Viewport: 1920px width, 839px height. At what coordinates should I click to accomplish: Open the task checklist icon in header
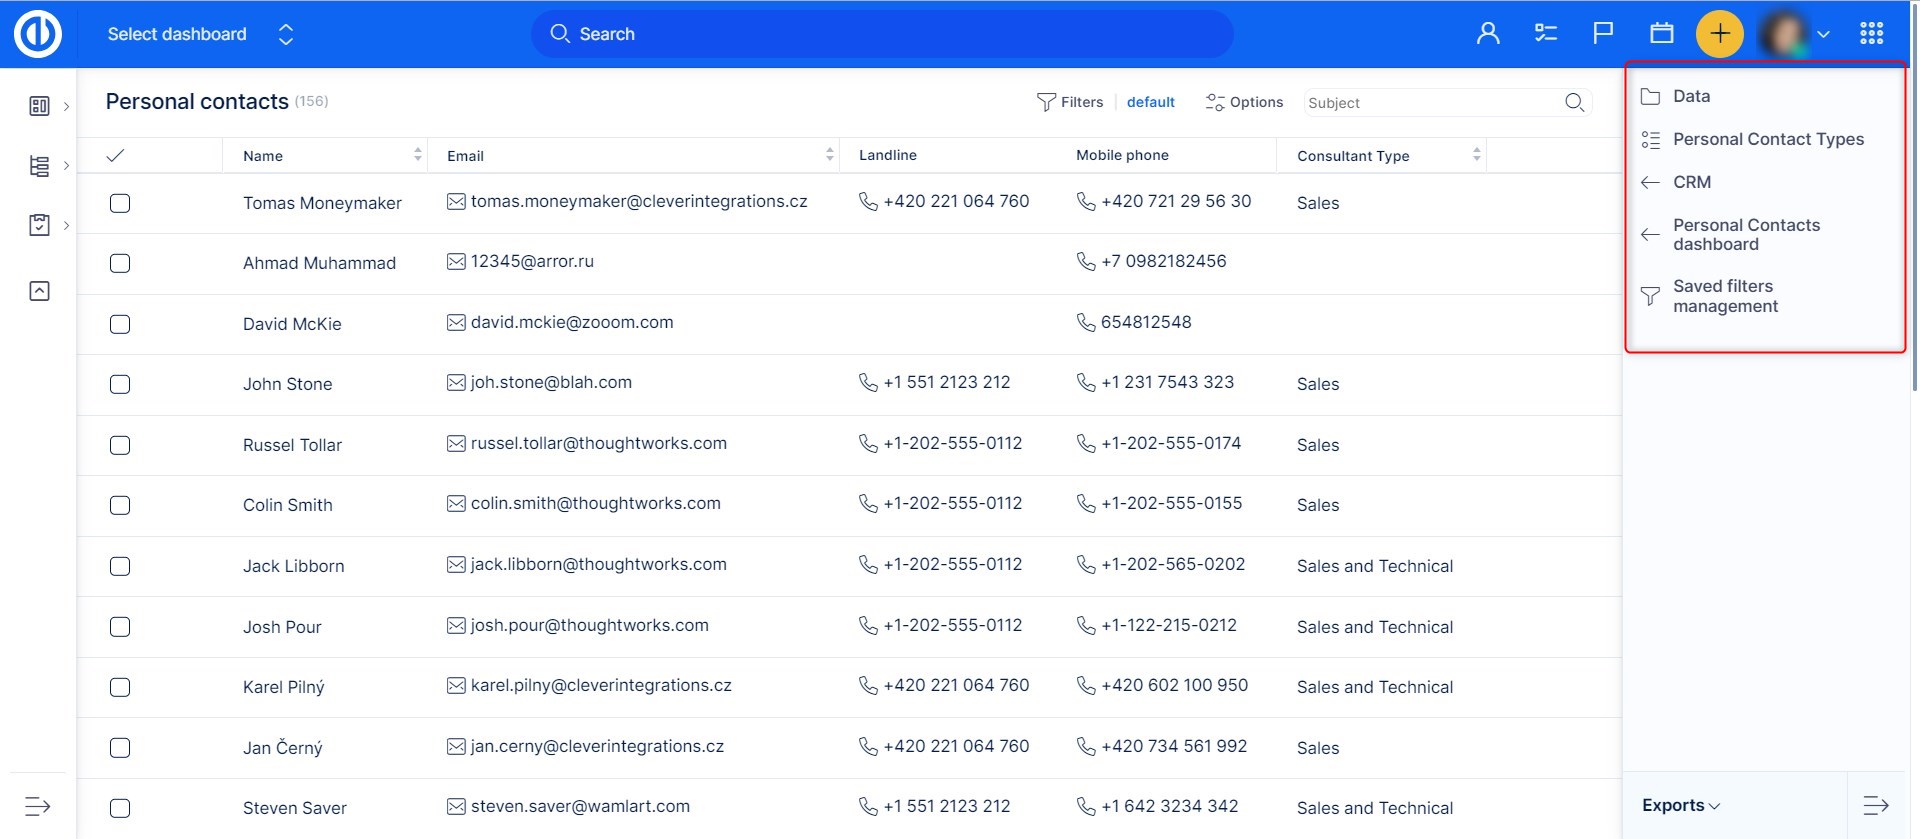pos(1545,34)
